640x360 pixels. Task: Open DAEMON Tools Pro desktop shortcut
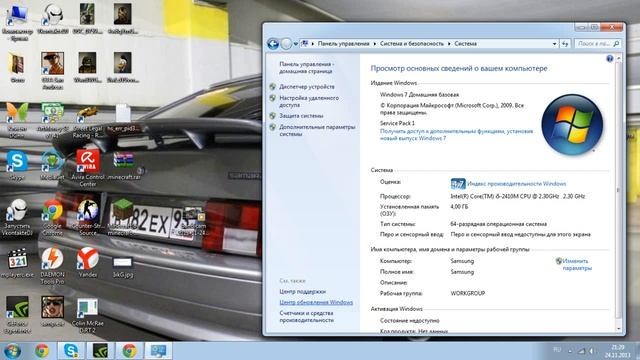coord(52,266)
